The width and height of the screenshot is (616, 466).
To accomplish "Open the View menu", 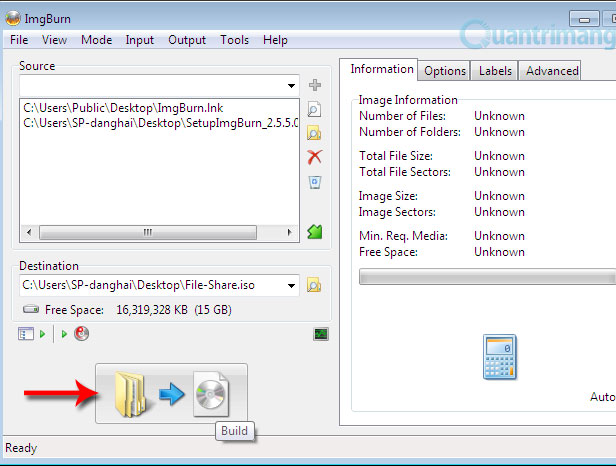I will (x=54, y=40).
